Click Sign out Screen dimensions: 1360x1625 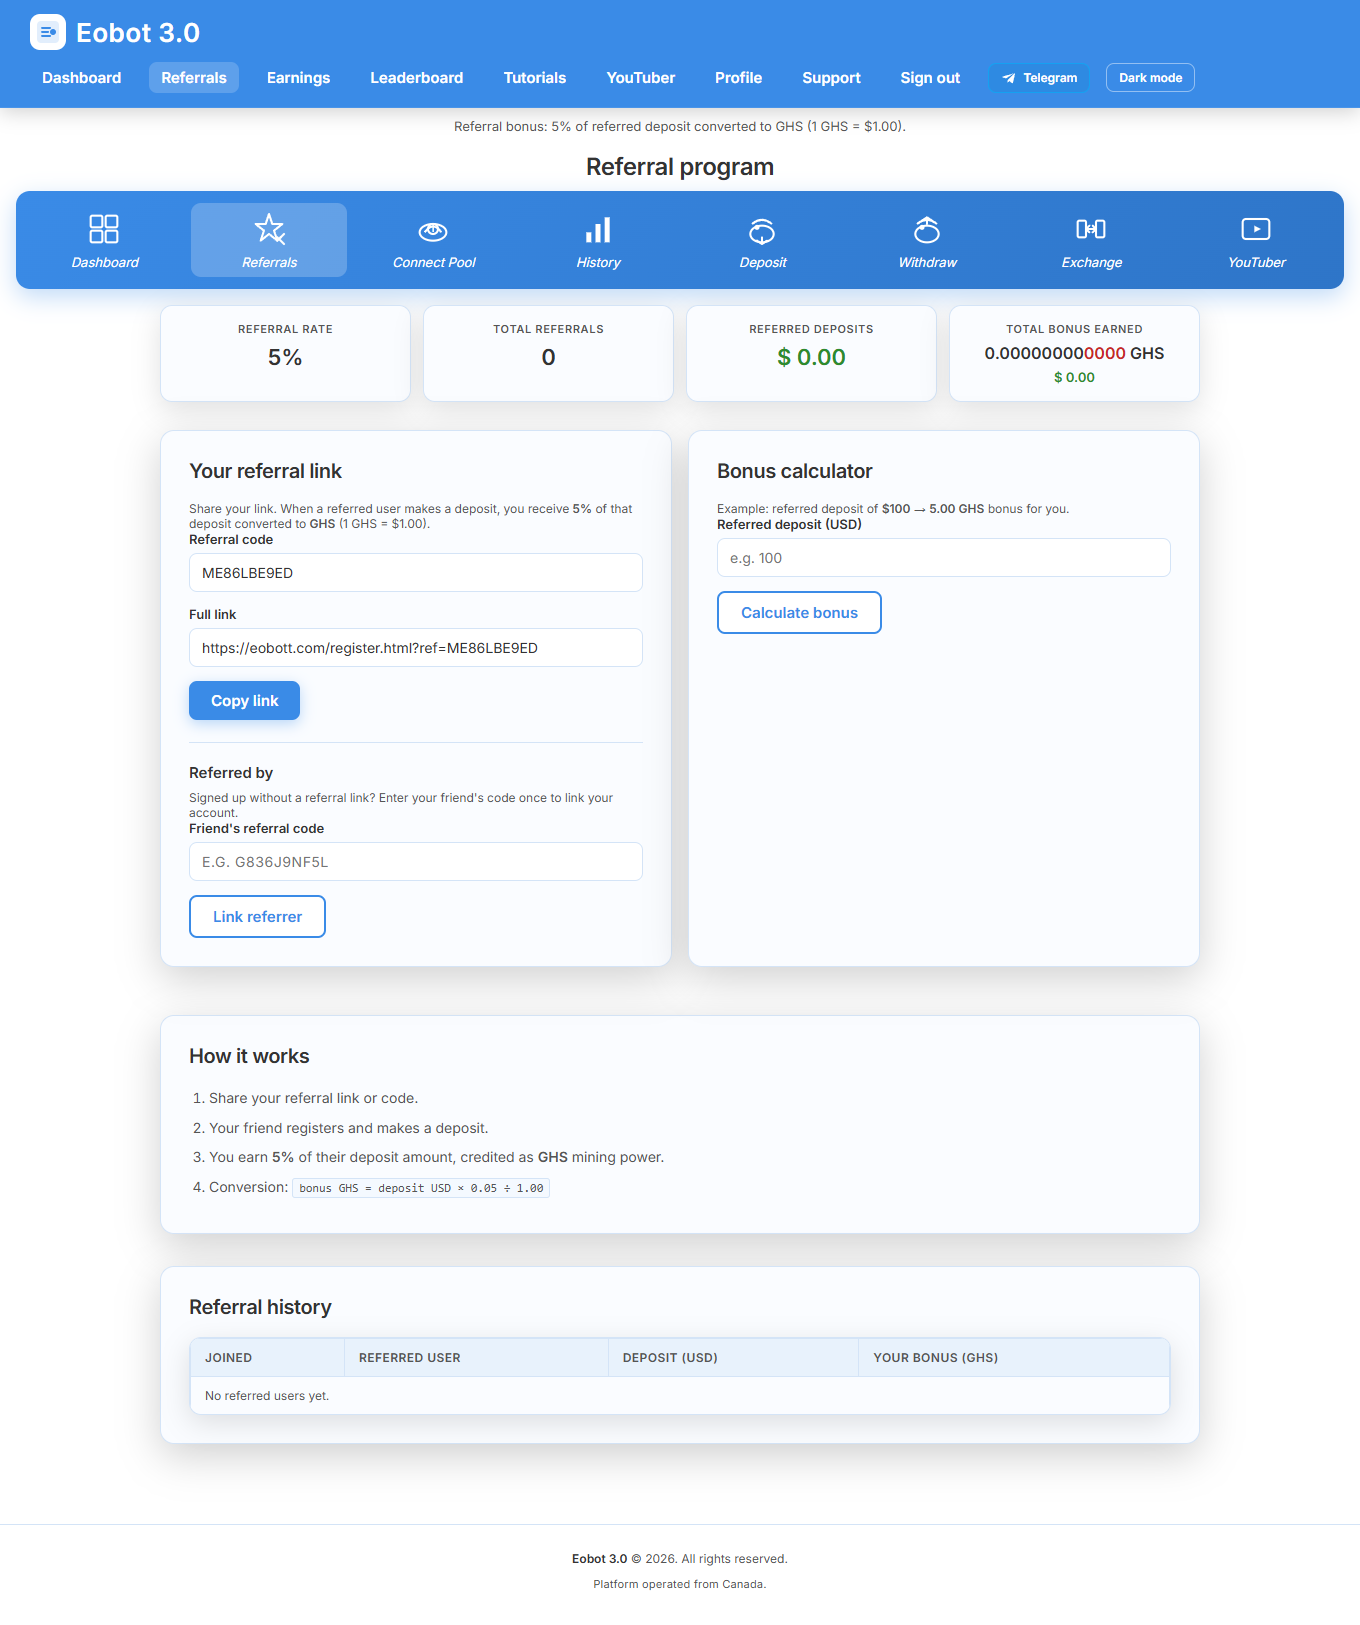coord(930,78)
